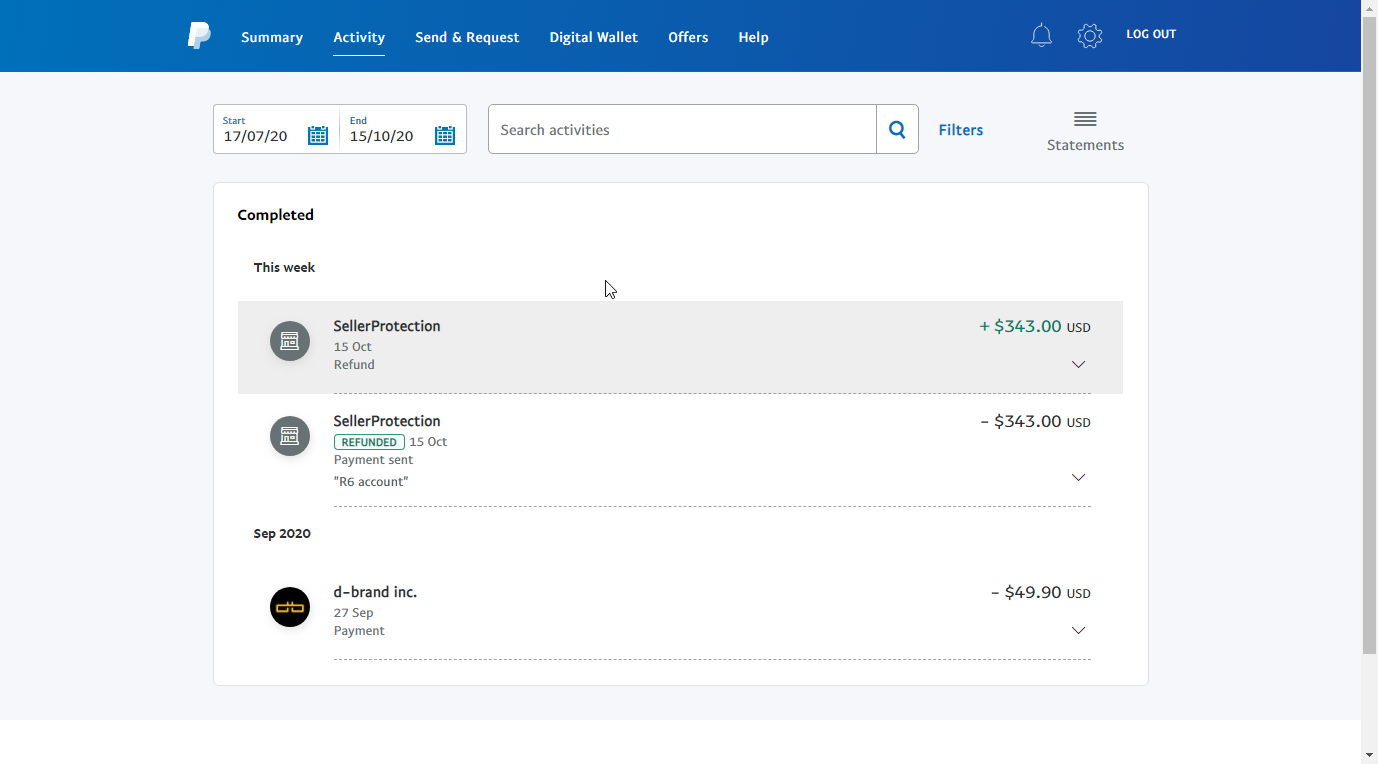Click SellerProtection refund store icon
Viewport: 1378px width, 764px height.
[x=290, y=342]
